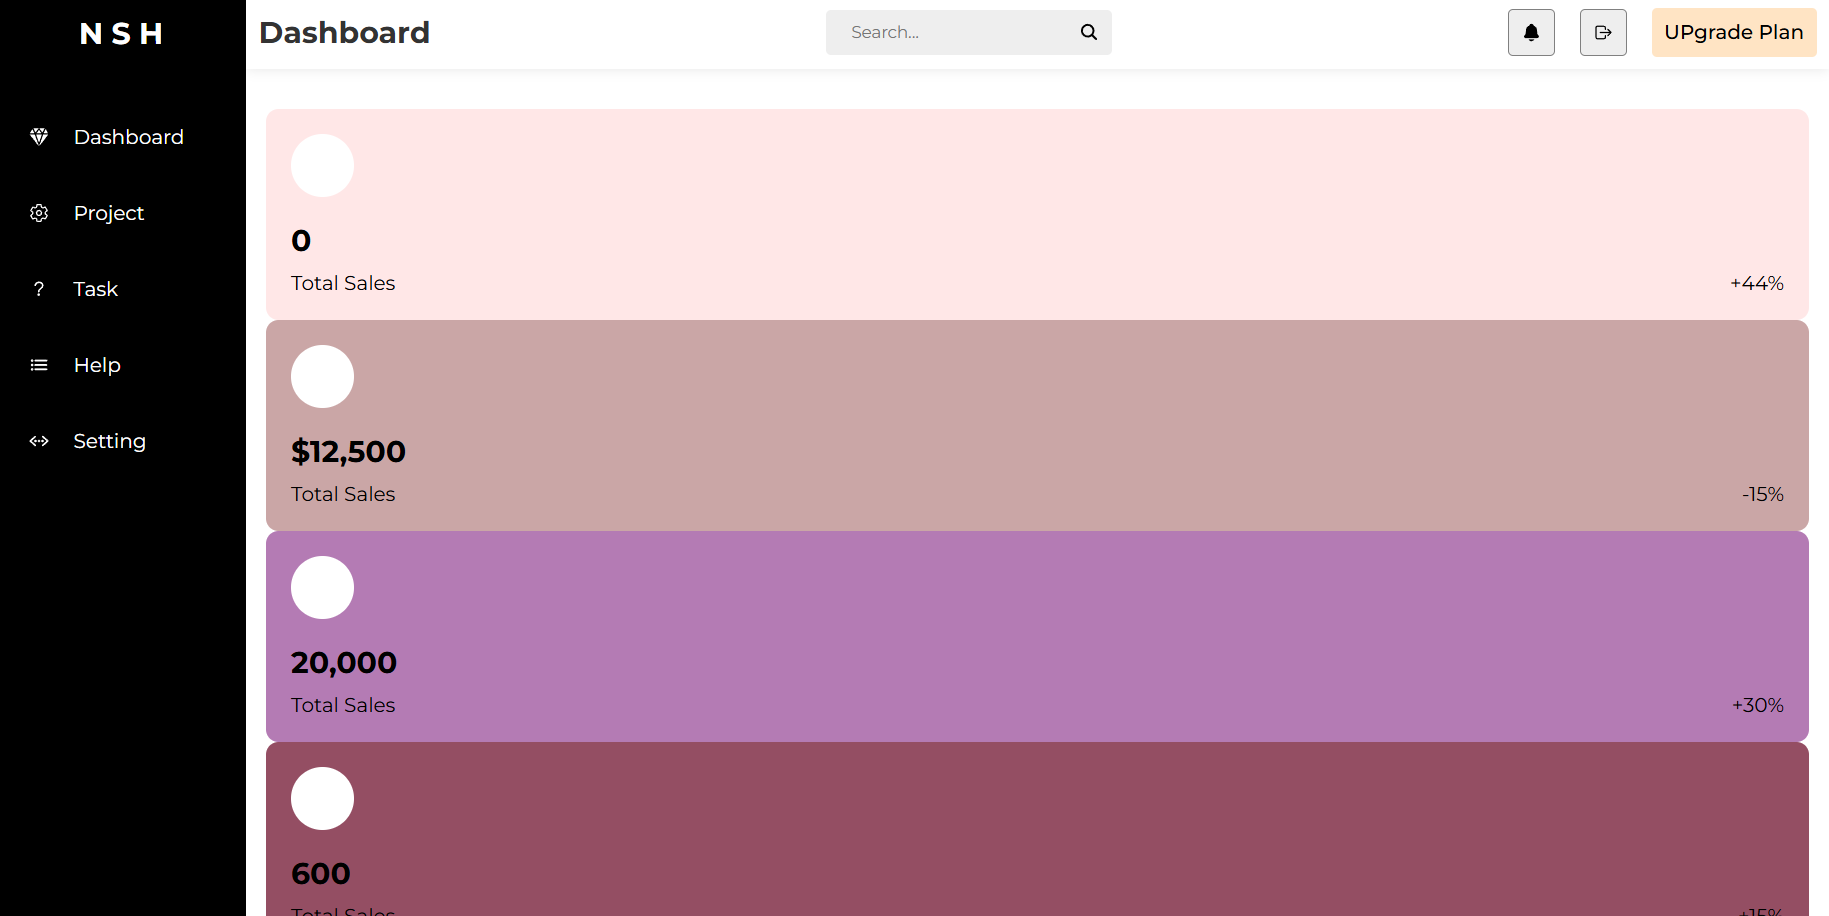Go to Project in the sidebar
1829x916 pixels.
(x=109, y=213)
